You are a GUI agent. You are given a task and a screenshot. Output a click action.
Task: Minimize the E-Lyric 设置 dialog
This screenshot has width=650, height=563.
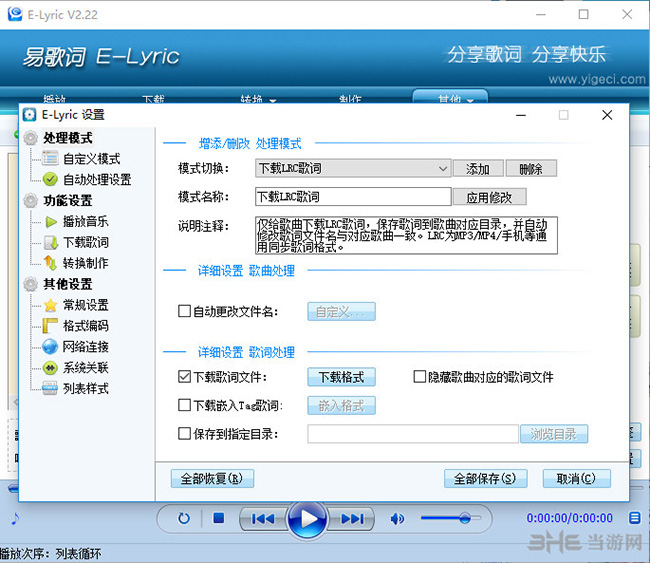pyautogui.click(x=521, y=115)
